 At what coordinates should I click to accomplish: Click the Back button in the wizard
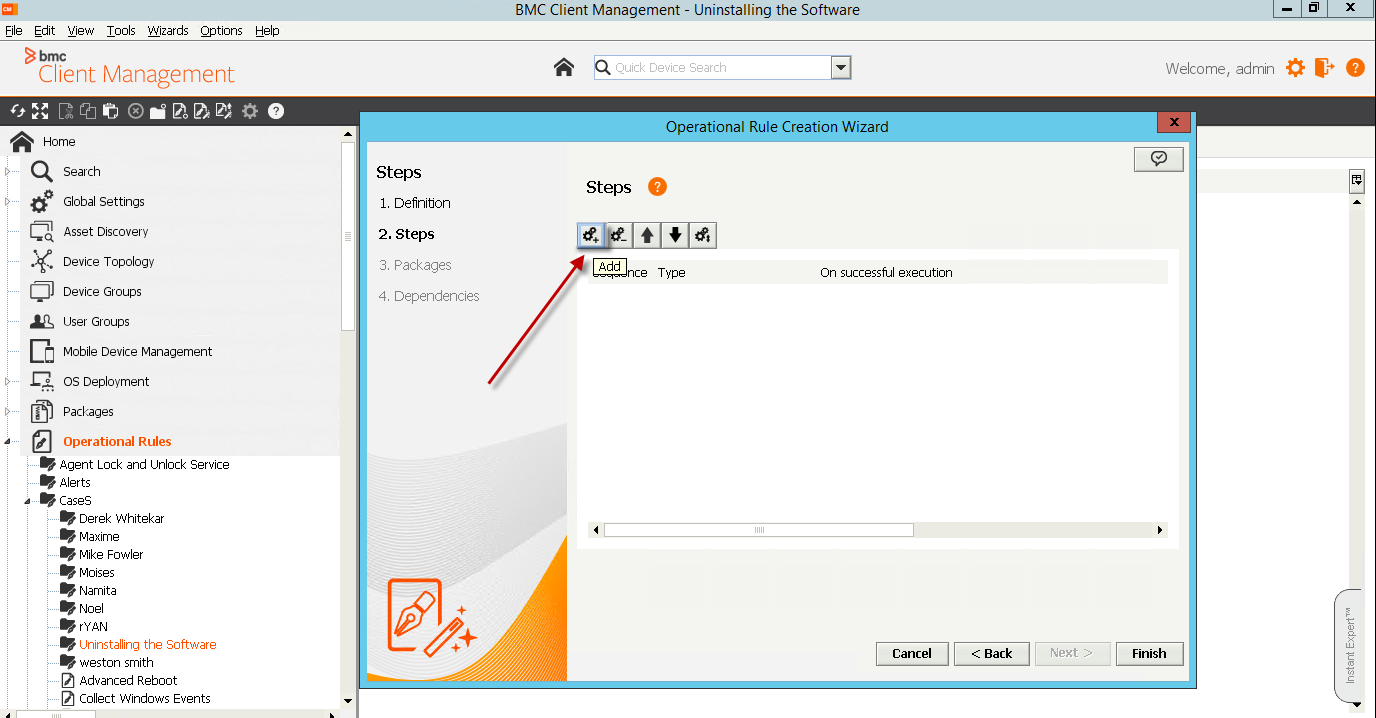pos(990,653)
